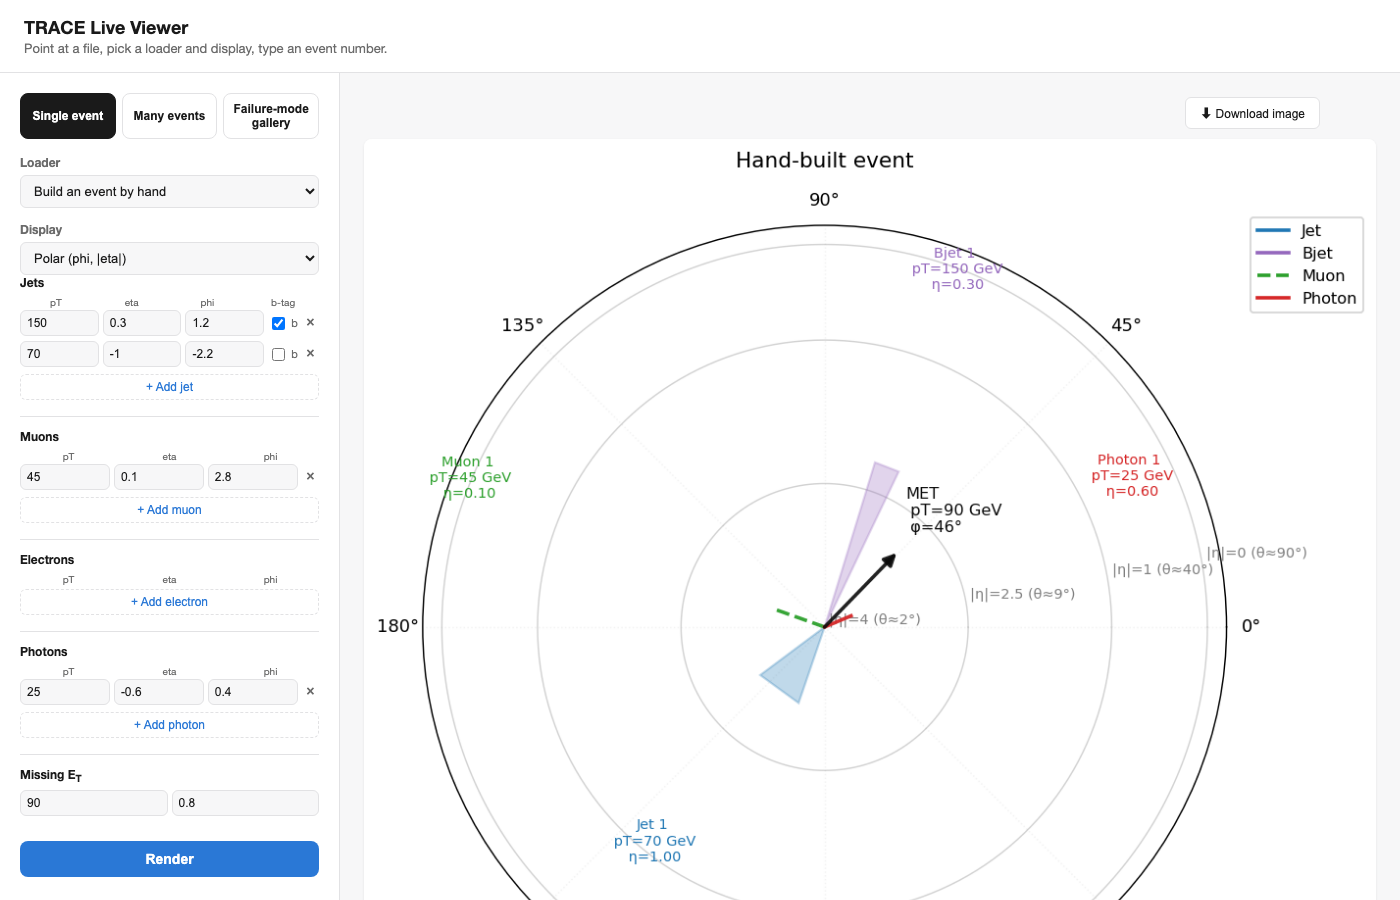Click the second jet eta field -1

pyautogui.click(x=142, y=354)
